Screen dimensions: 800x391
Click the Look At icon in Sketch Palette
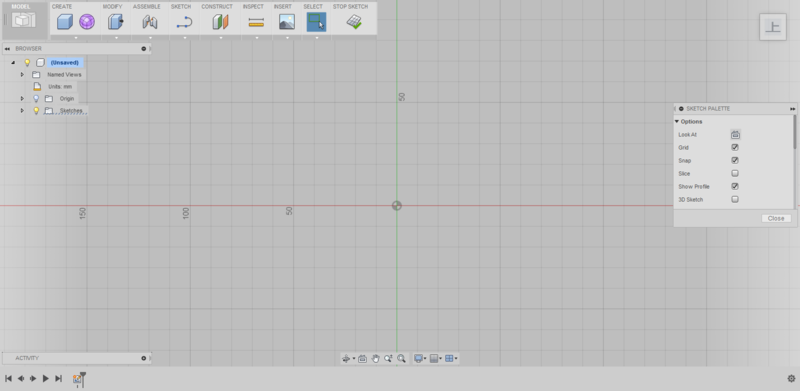(x=735, y=135)
